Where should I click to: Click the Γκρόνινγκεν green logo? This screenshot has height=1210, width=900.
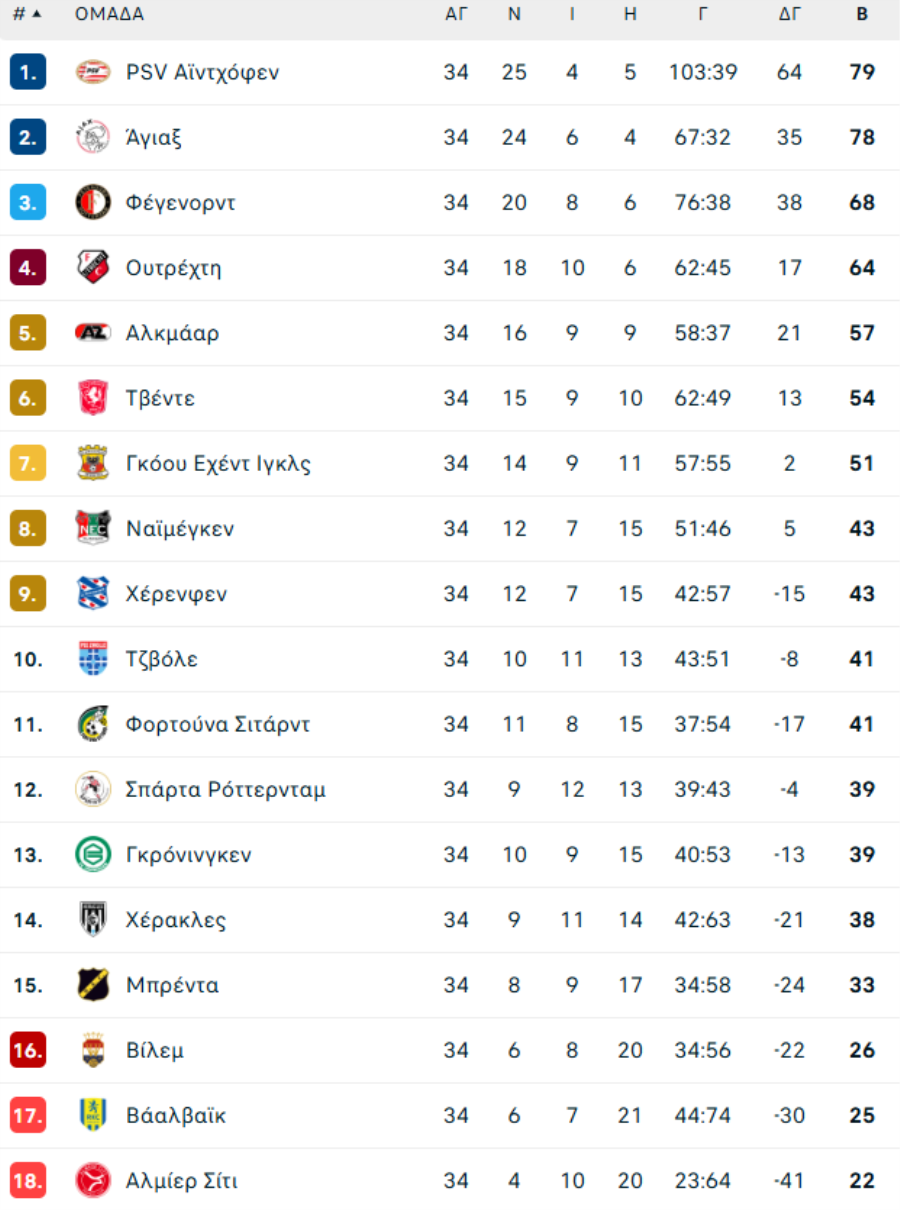93,855
